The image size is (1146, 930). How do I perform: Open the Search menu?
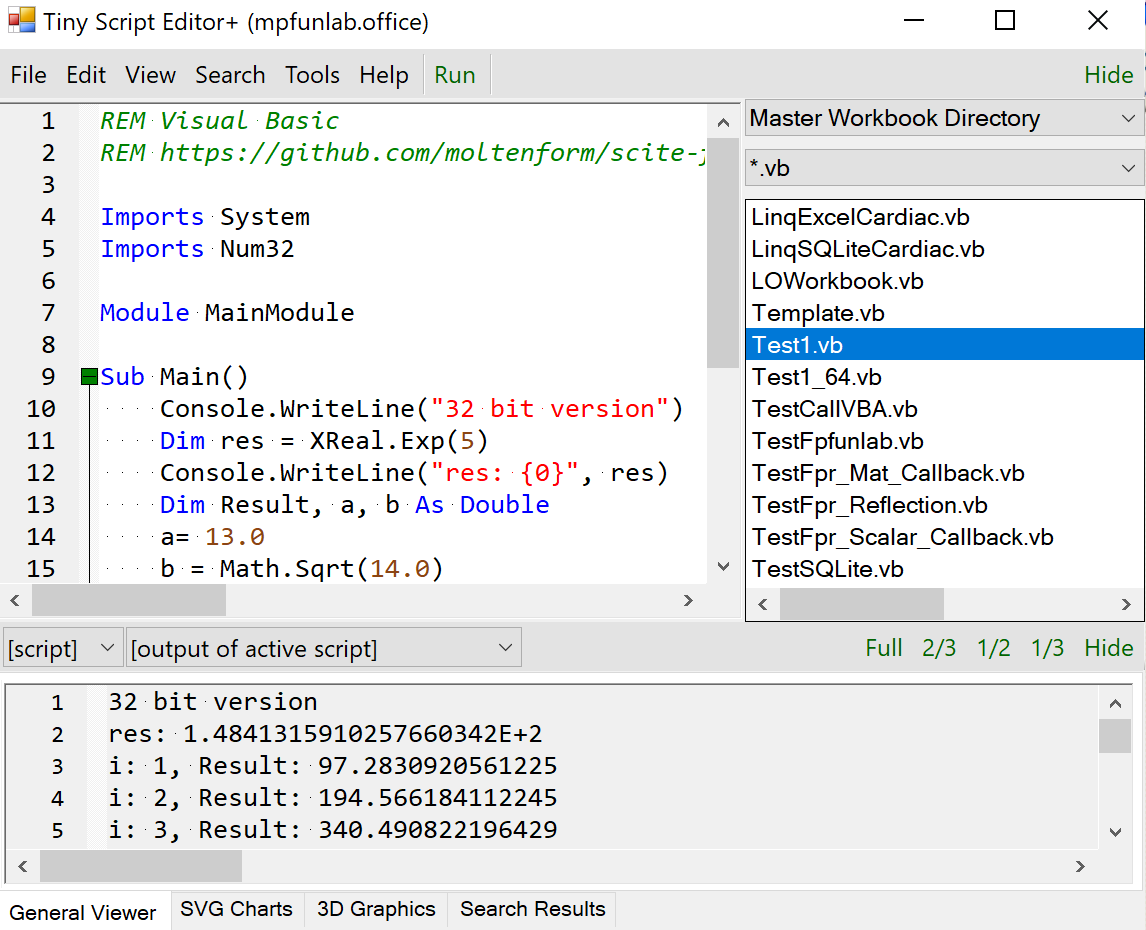(229, 75)
